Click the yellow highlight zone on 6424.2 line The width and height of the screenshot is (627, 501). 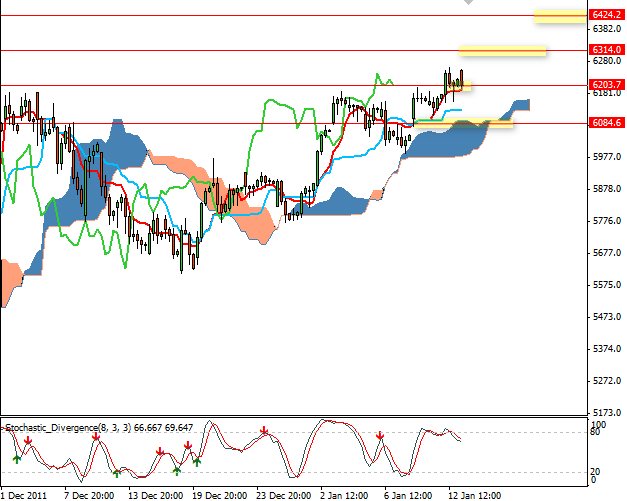click(559, 15)
